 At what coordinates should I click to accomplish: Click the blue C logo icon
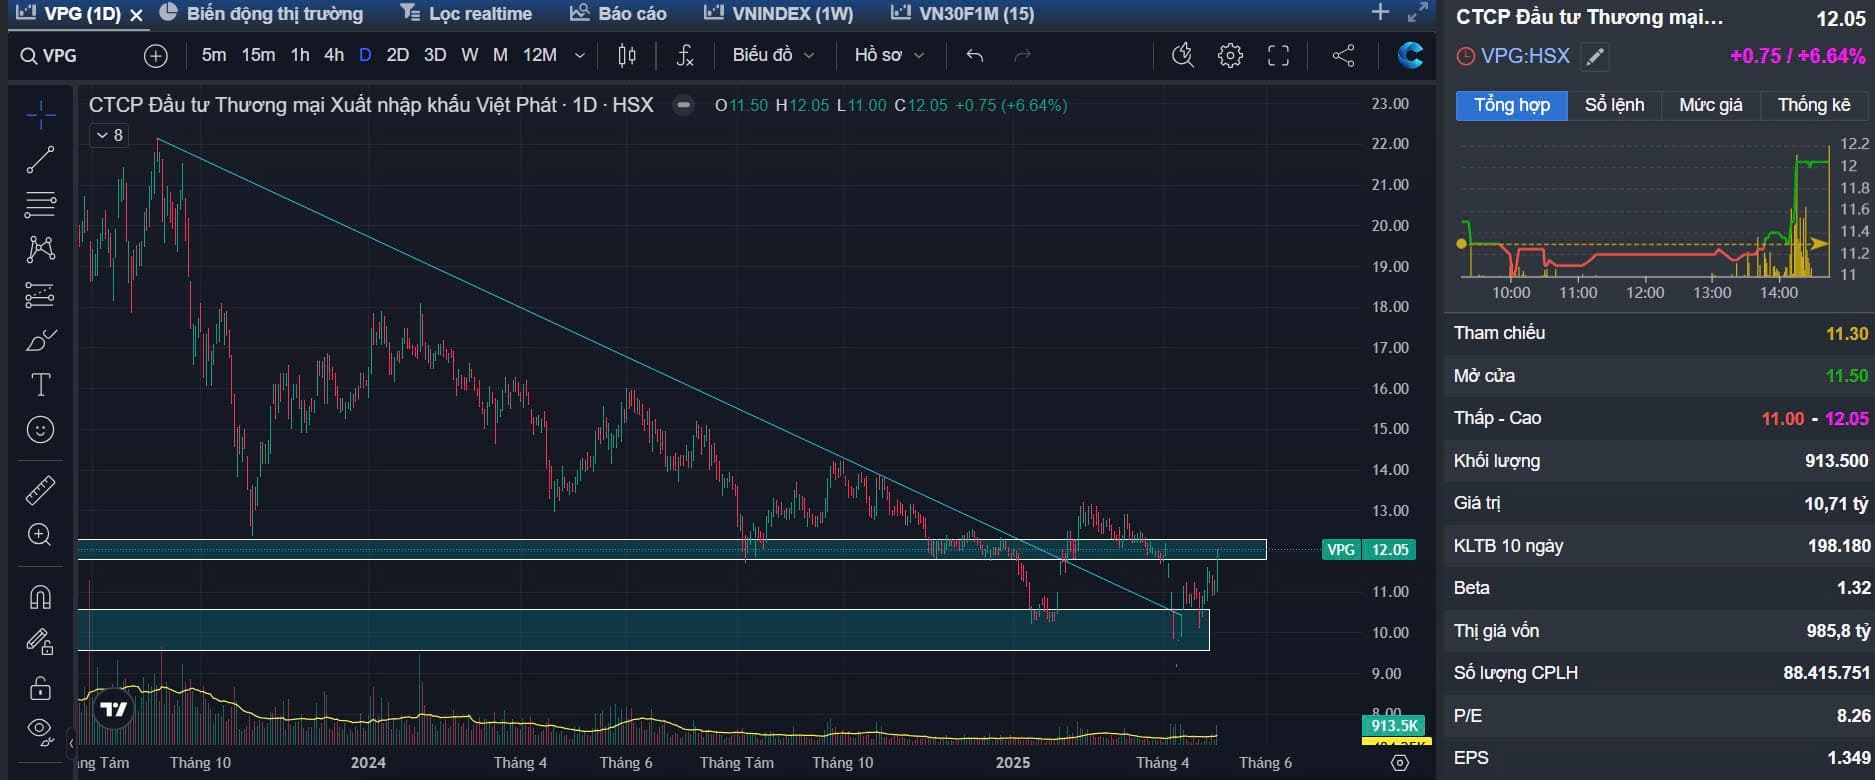(1411, 55)
